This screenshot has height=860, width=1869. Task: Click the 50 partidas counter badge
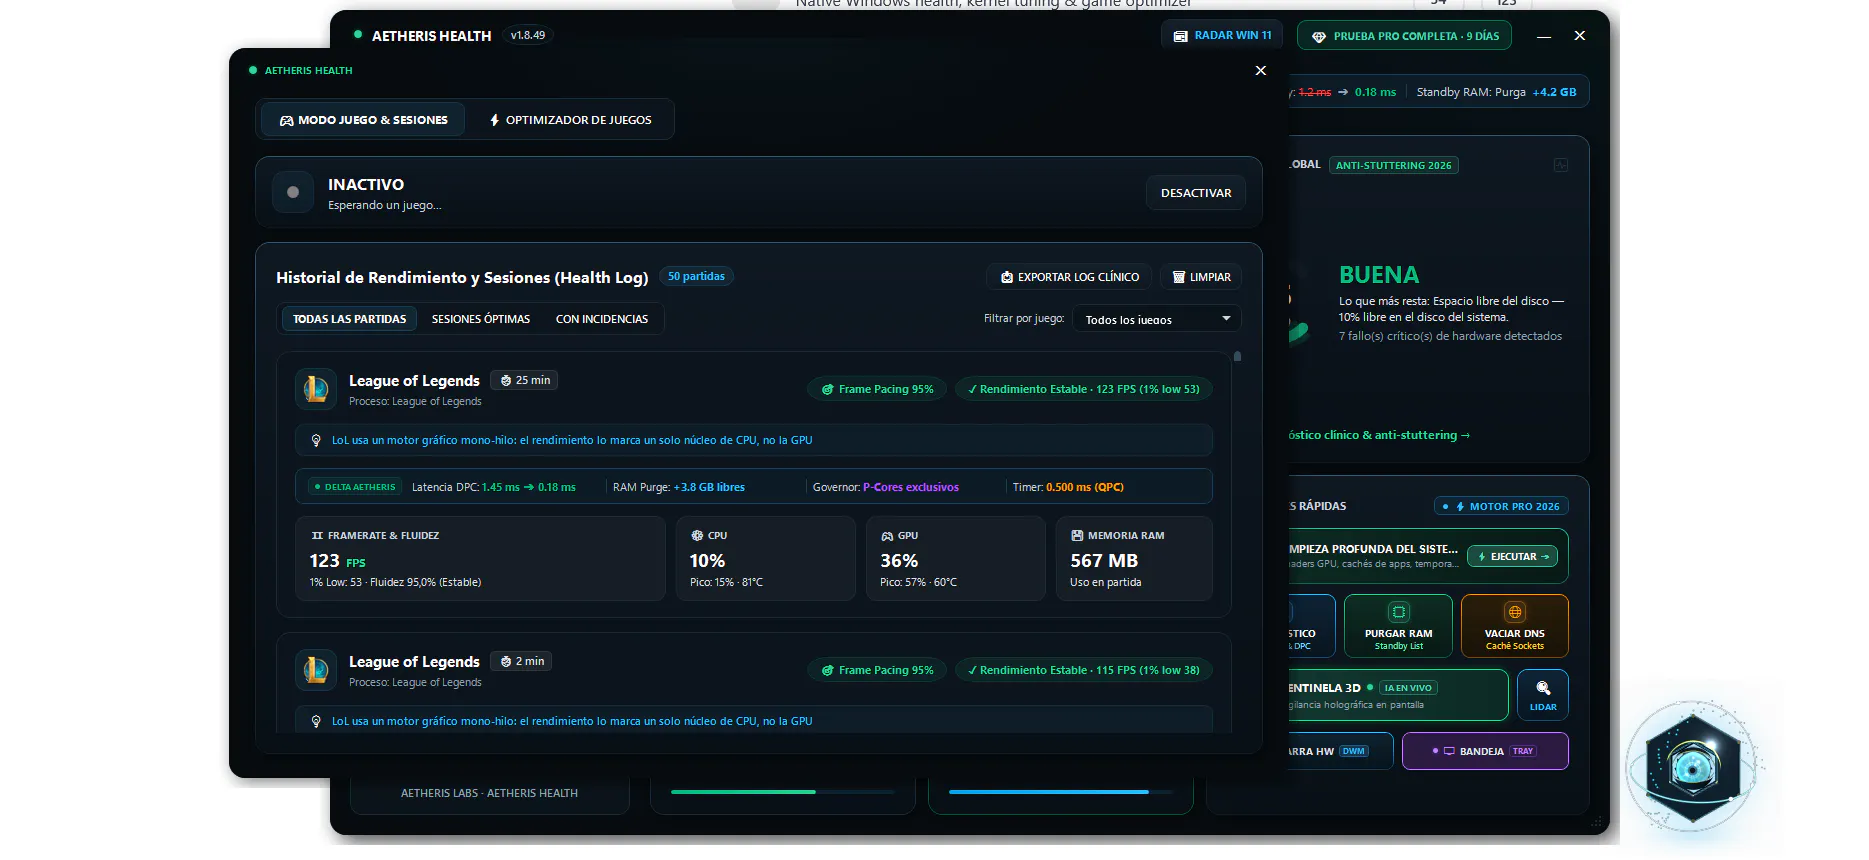[696, 276]
